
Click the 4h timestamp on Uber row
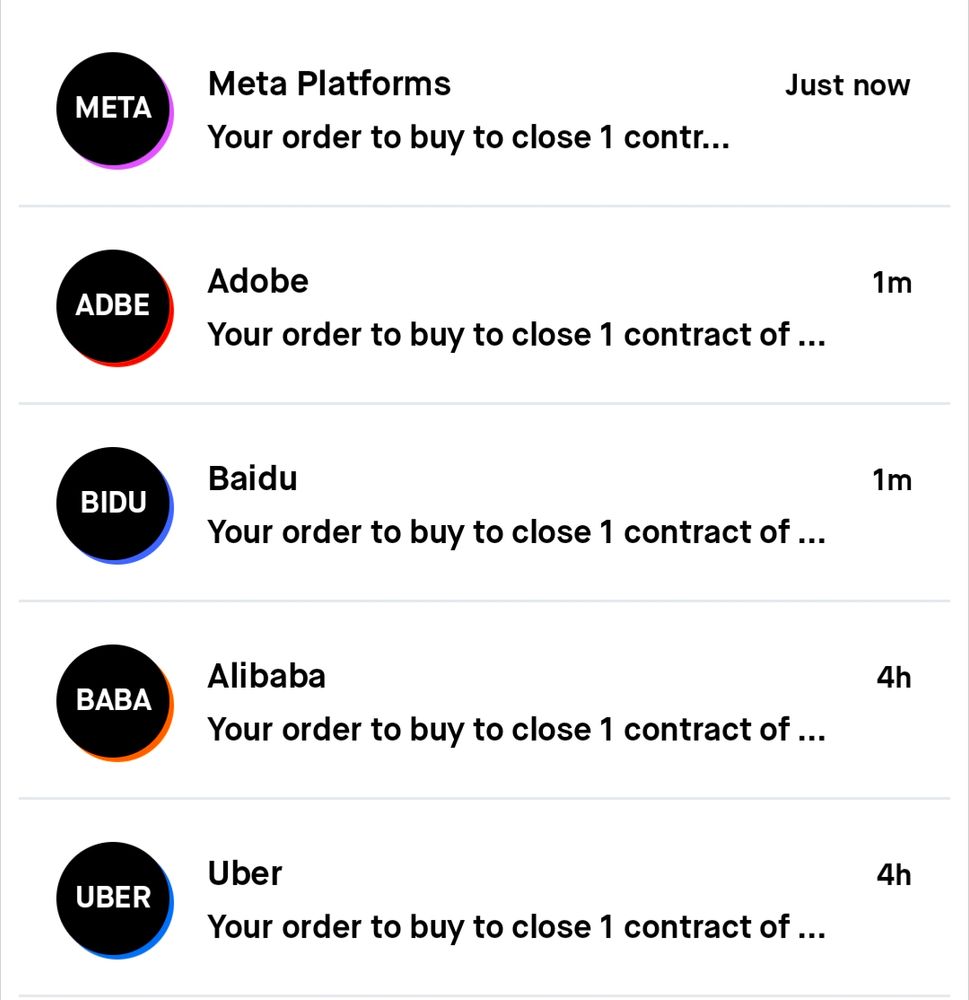click(894, 875)
